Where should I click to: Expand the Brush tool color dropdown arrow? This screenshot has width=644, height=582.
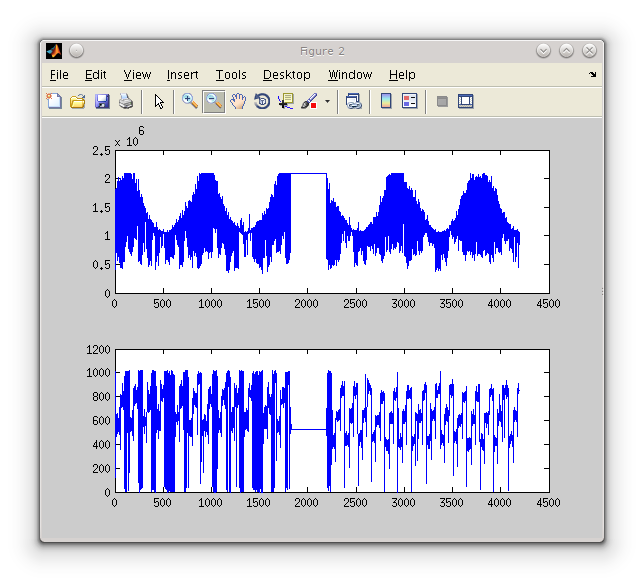pyautogui.click(x=327, y=102)
